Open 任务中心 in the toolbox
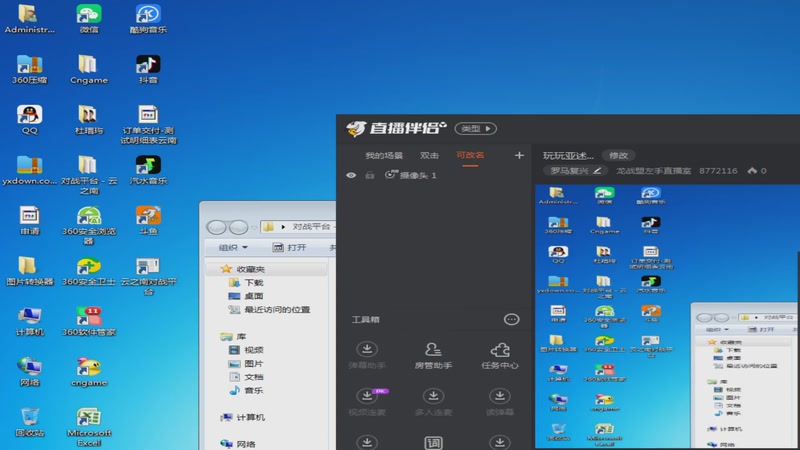 (x=500, y=356)
